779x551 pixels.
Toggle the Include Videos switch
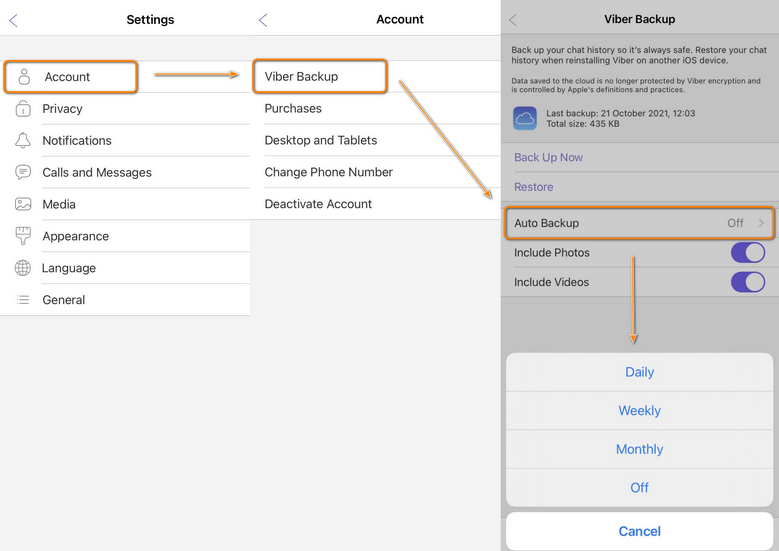[x=747, y=282]
